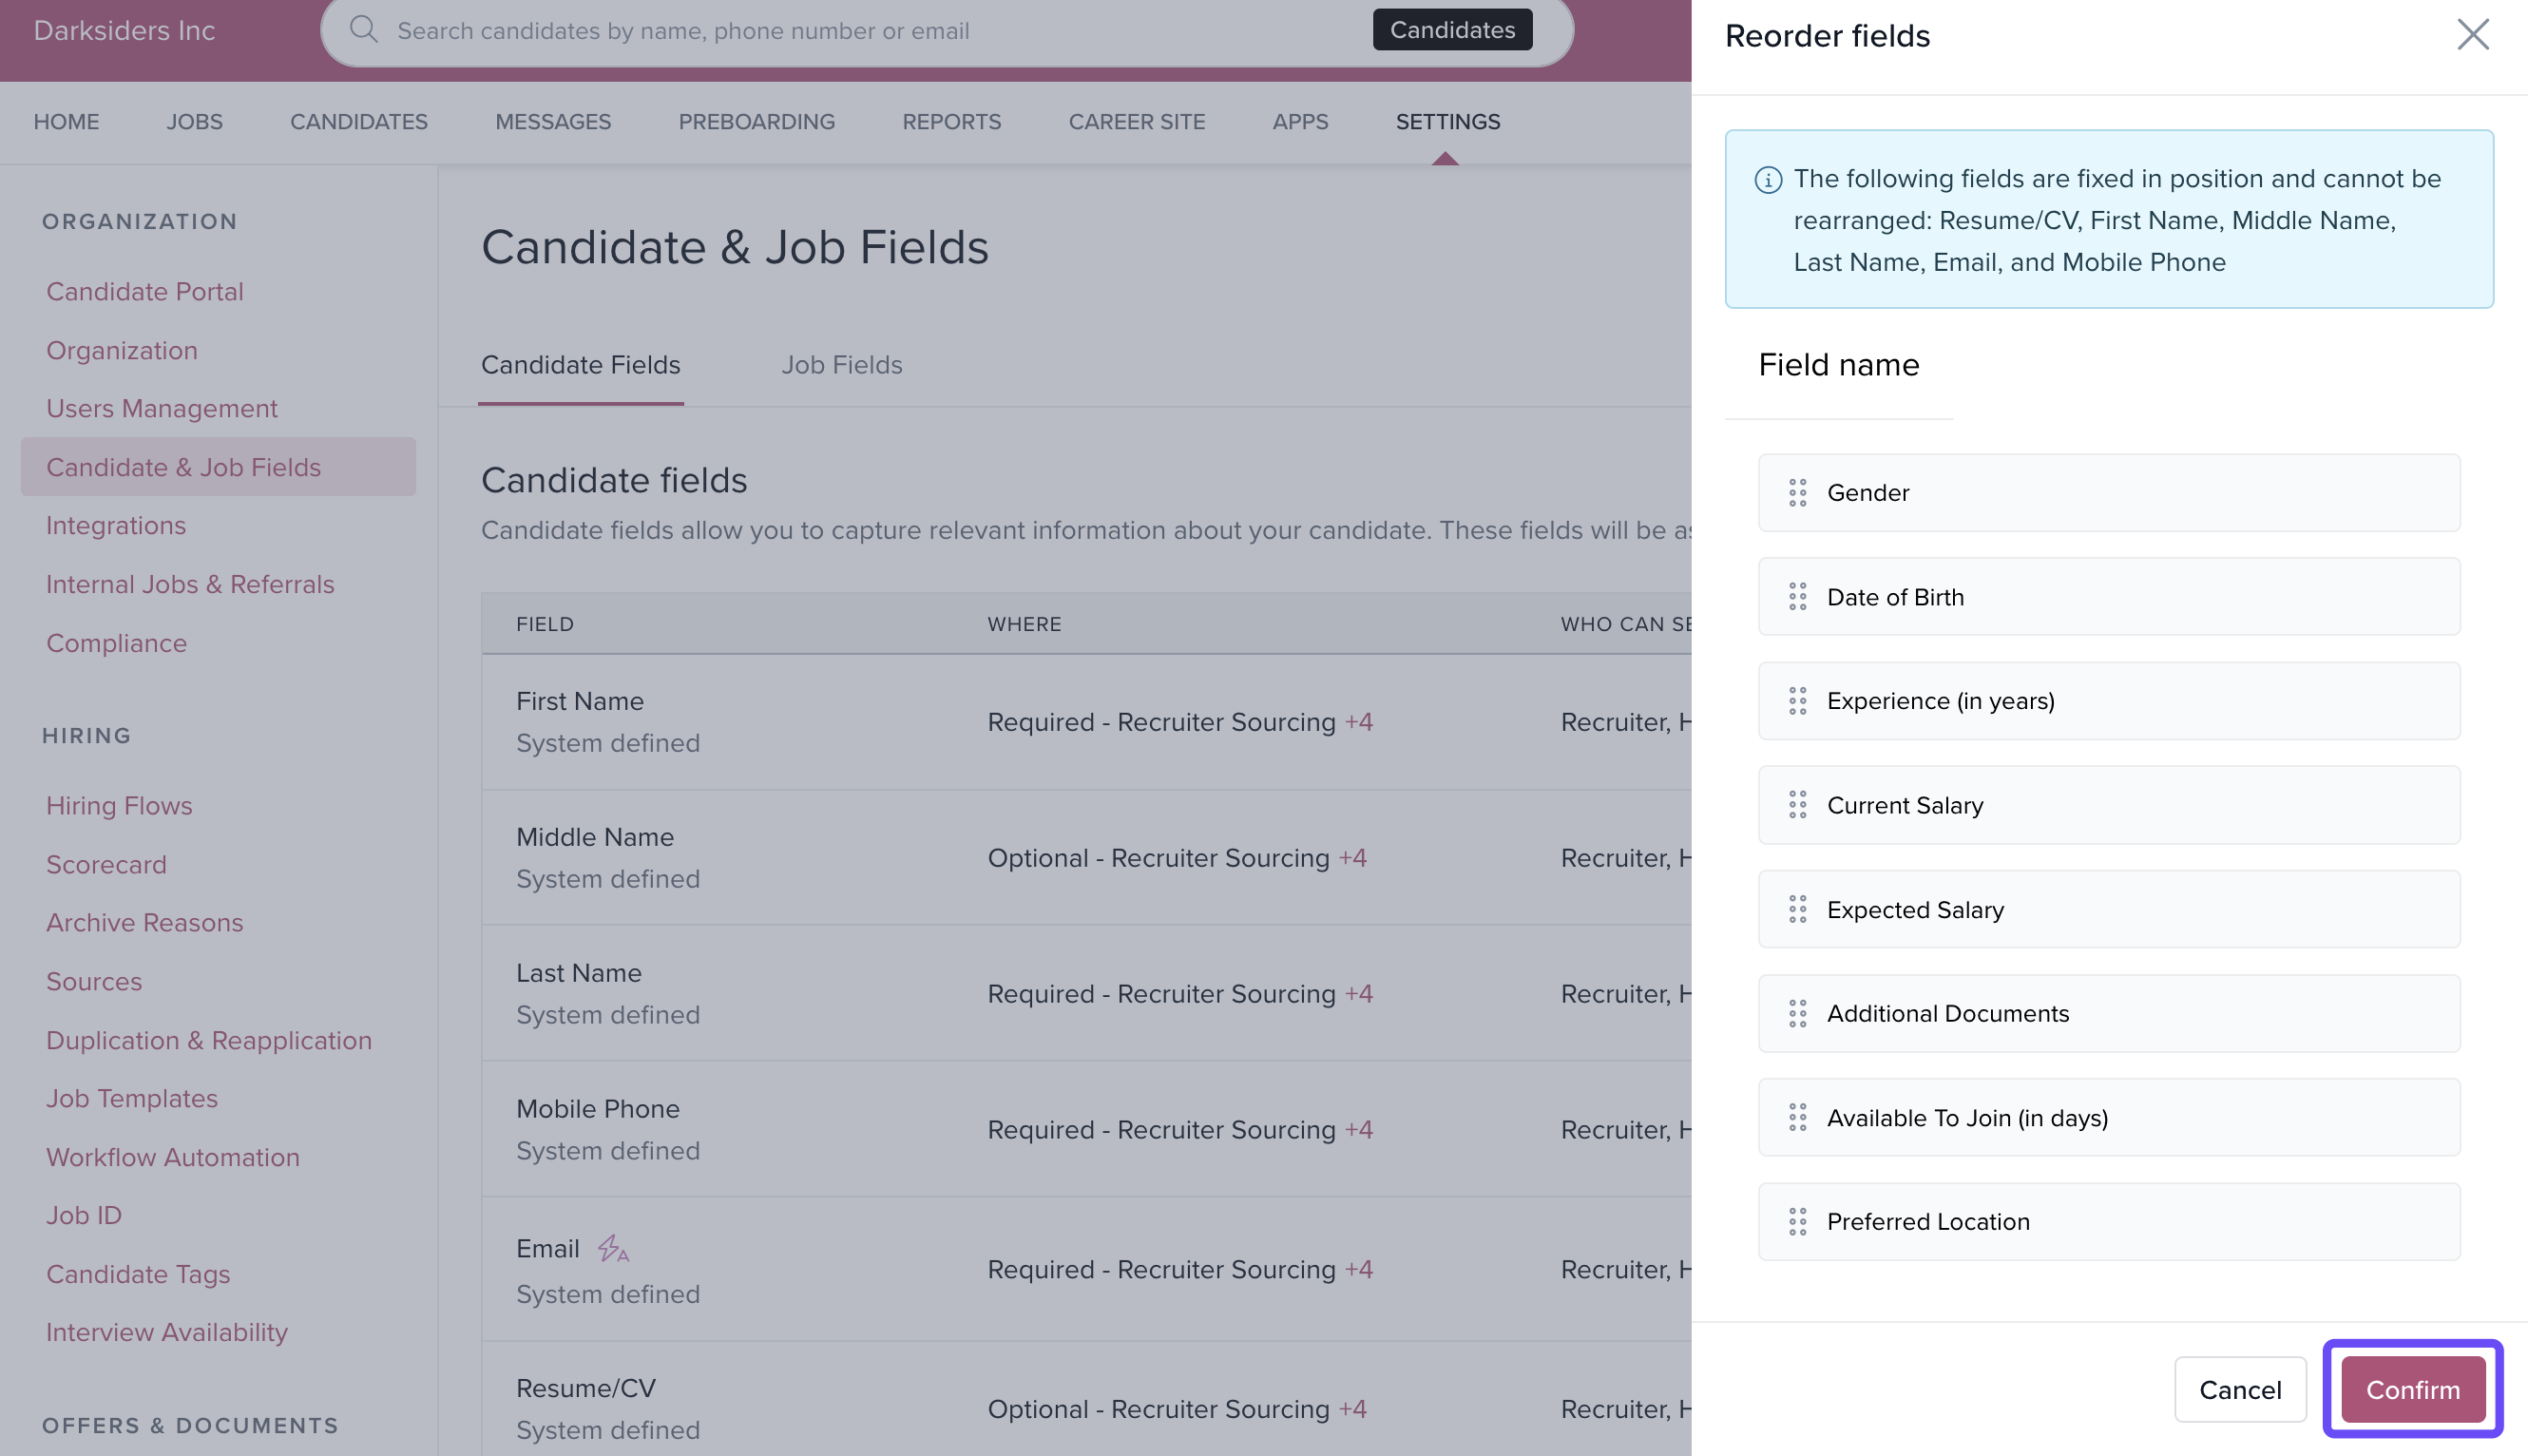Open the Candidates search scope dropdown

pos(1451,30)
